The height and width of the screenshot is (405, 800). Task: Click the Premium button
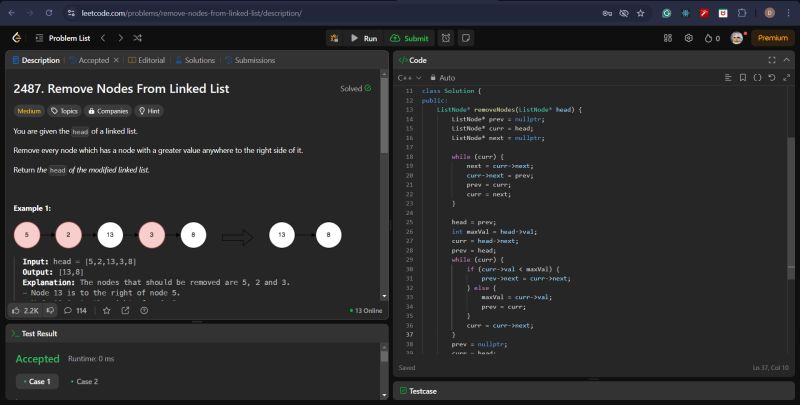click(x=772, y=38)
